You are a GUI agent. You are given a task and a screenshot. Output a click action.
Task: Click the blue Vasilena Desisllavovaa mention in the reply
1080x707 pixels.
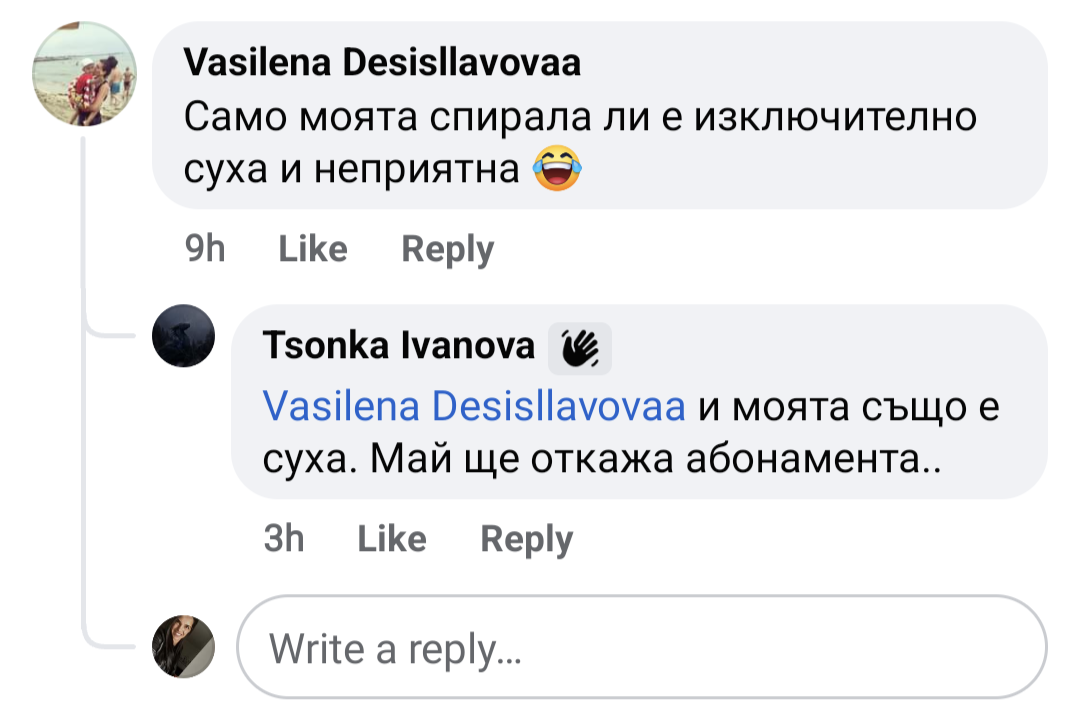[x=474, y=407]
